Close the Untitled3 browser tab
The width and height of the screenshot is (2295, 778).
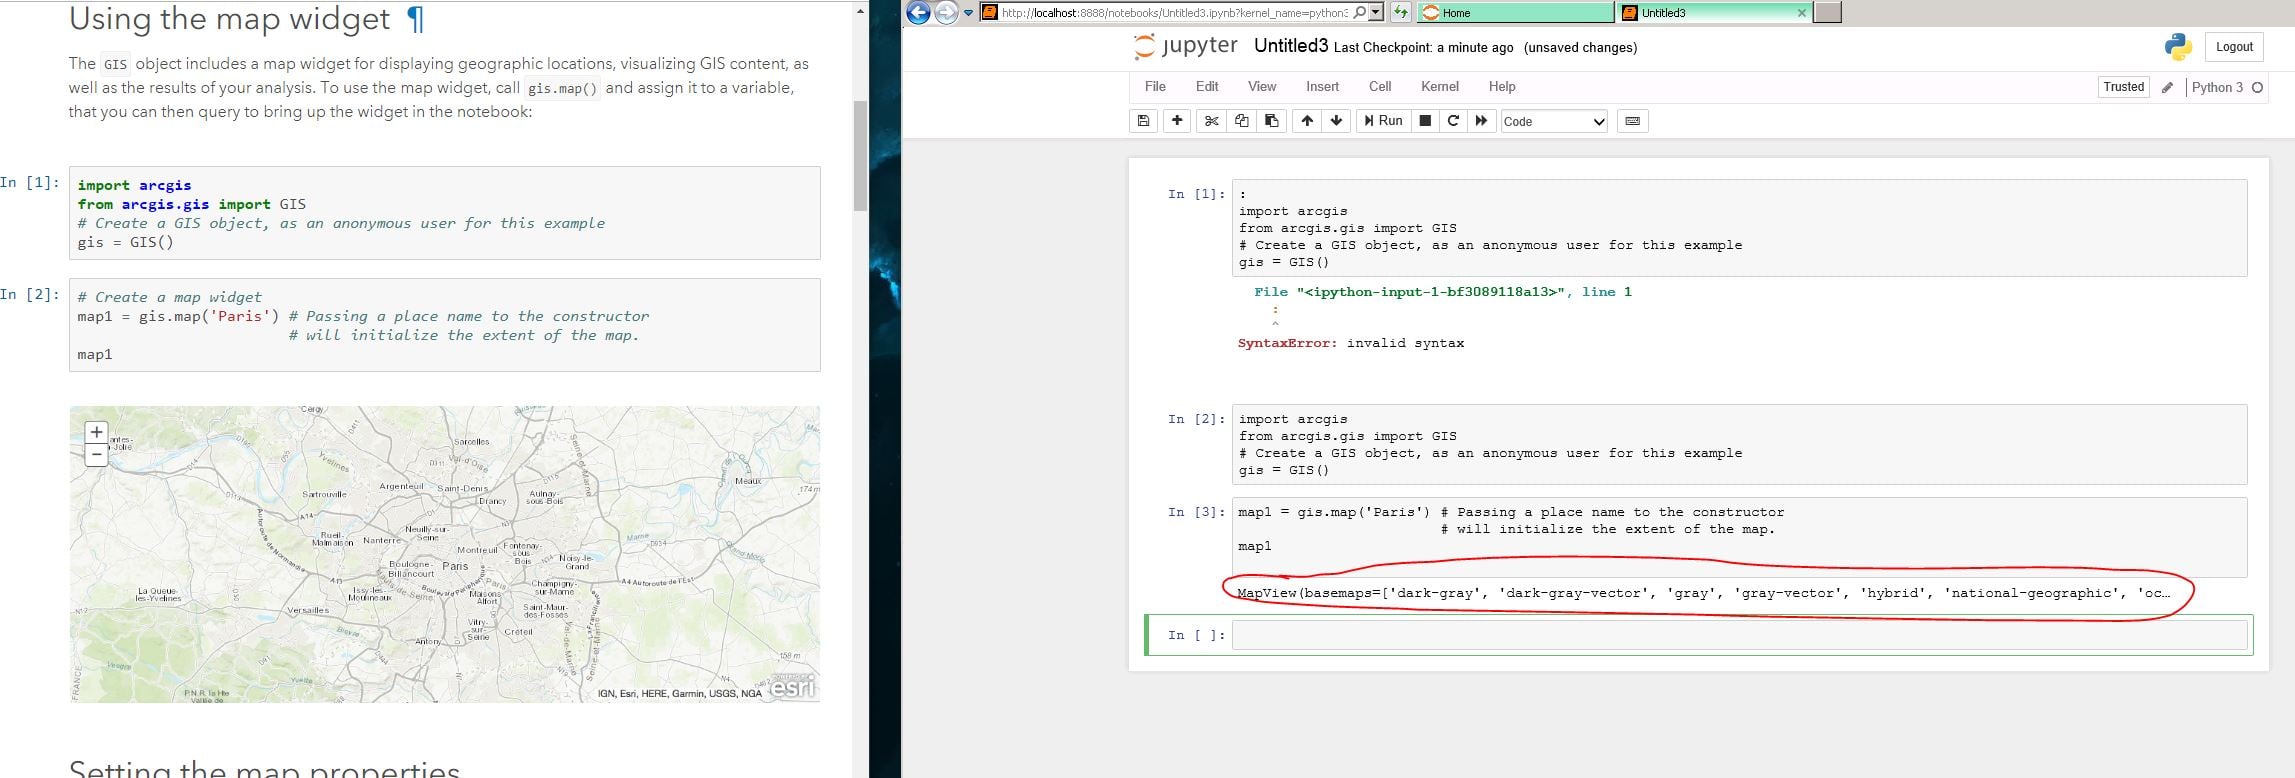(1802, 13)
